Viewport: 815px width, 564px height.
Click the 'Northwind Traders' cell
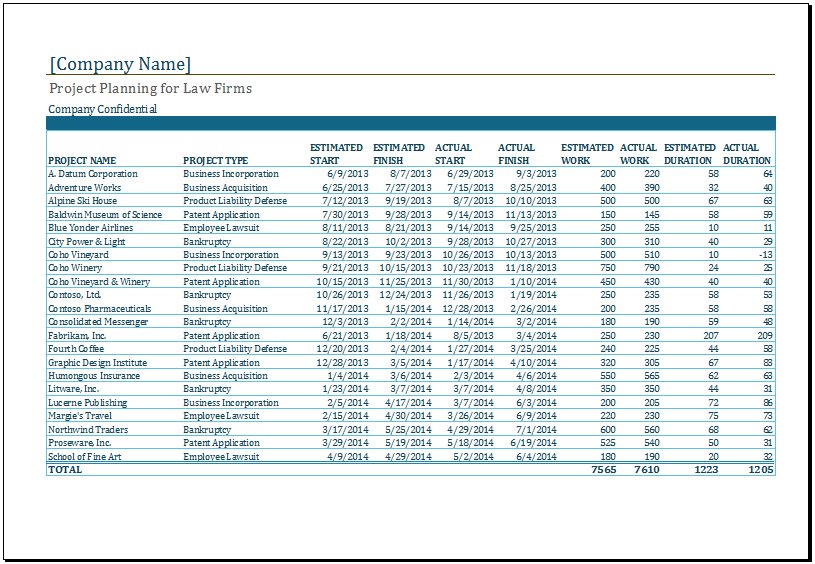88,430
